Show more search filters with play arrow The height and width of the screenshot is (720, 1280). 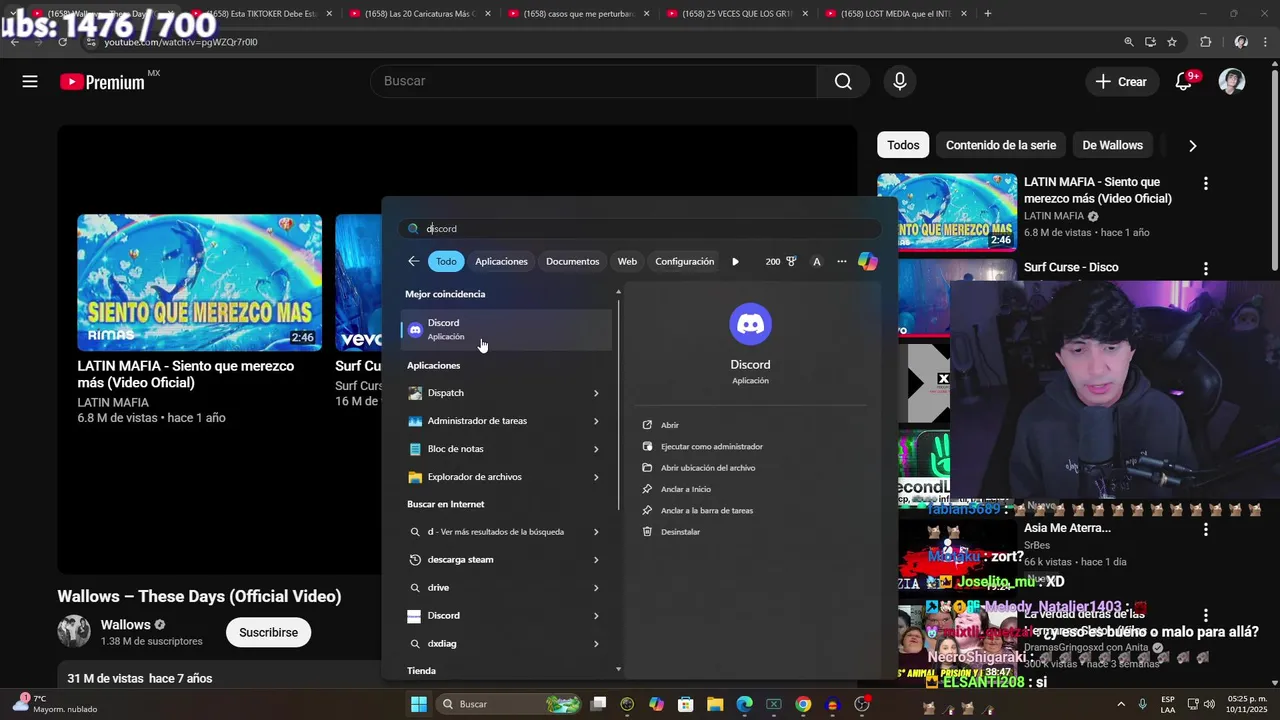(x=735, y=262)
